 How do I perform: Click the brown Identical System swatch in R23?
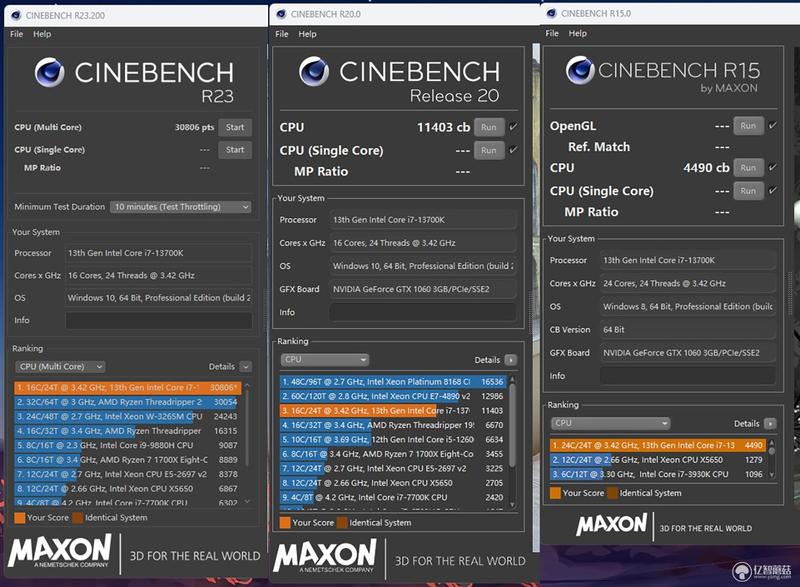point(78,518)
